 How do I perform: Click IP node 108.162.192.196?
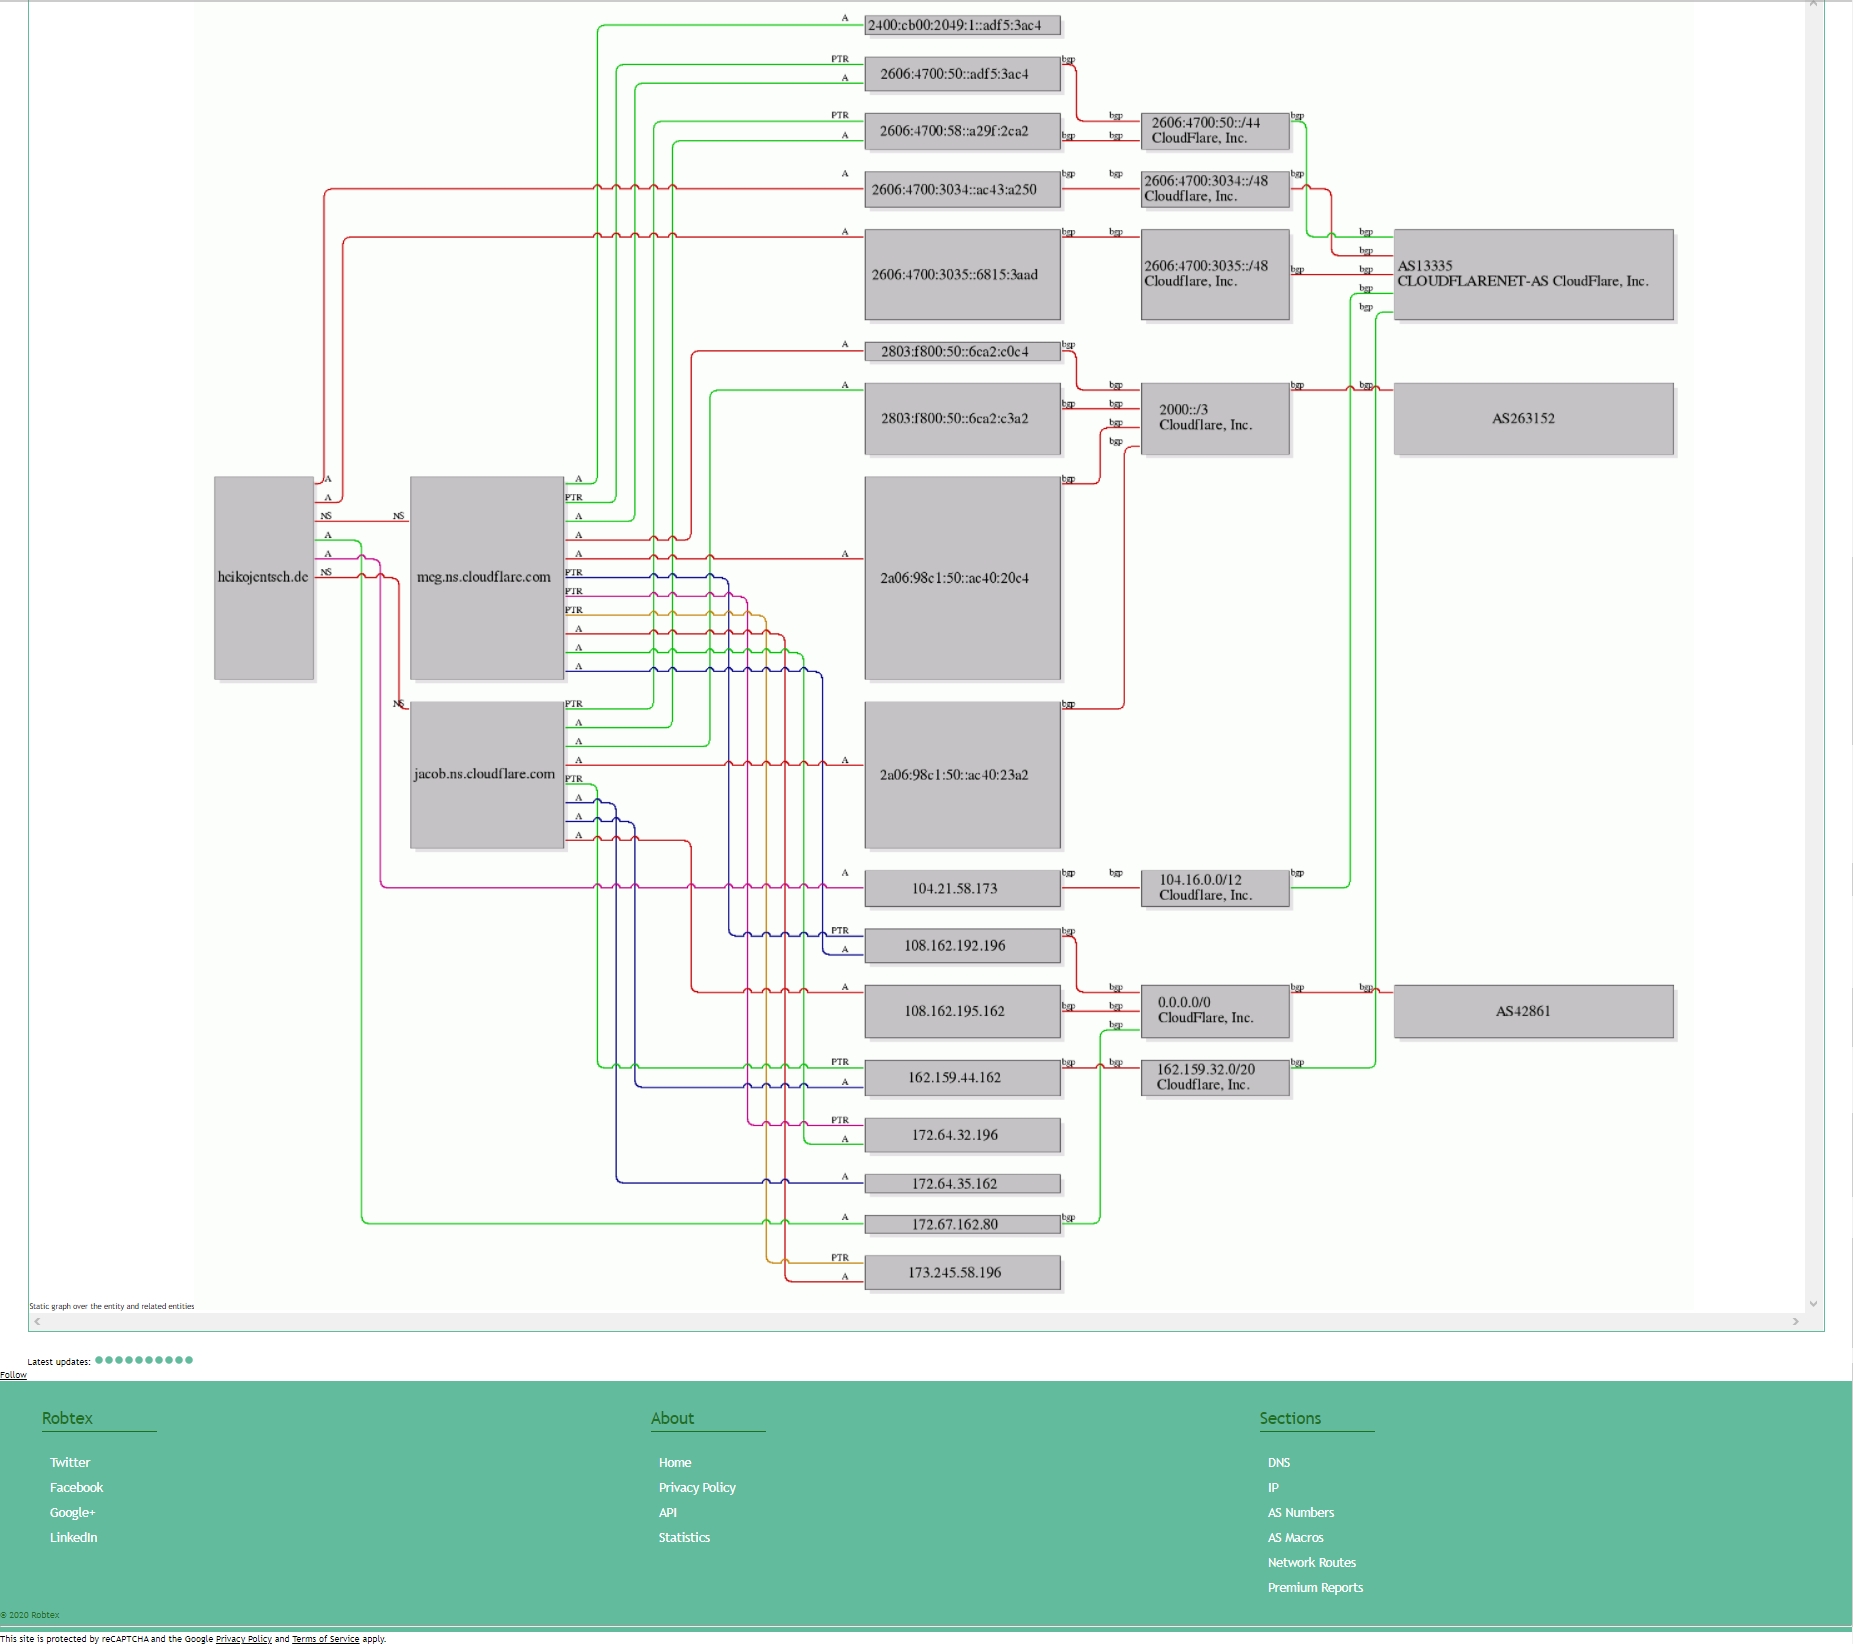pos(962,945)
